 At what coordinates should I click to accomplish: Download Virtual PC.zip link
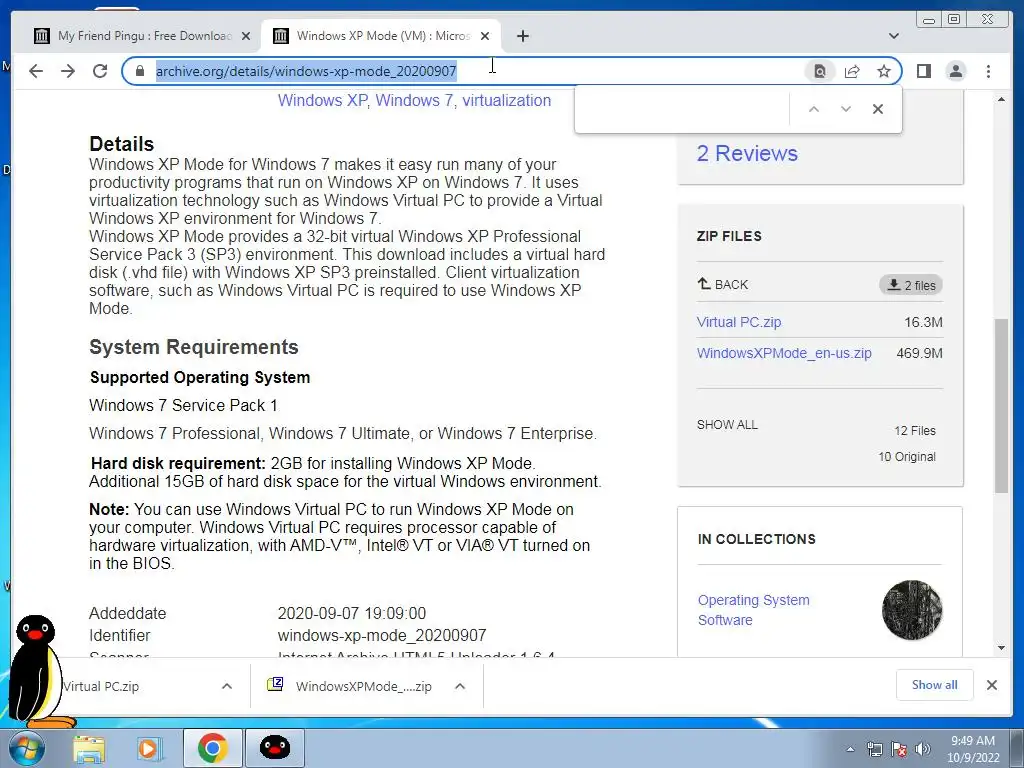739,322
